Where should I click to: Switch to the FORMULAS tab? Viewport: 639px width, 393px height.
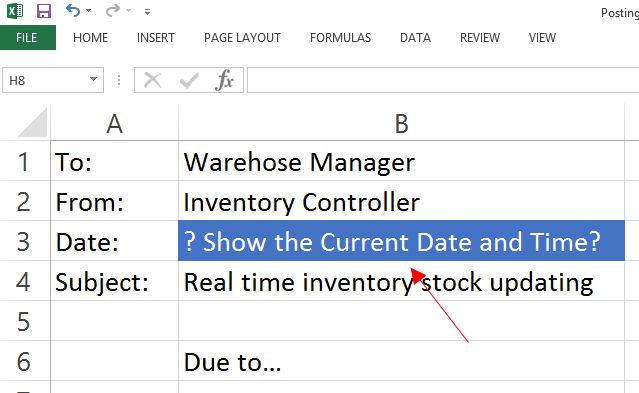(x=340, y=38)
